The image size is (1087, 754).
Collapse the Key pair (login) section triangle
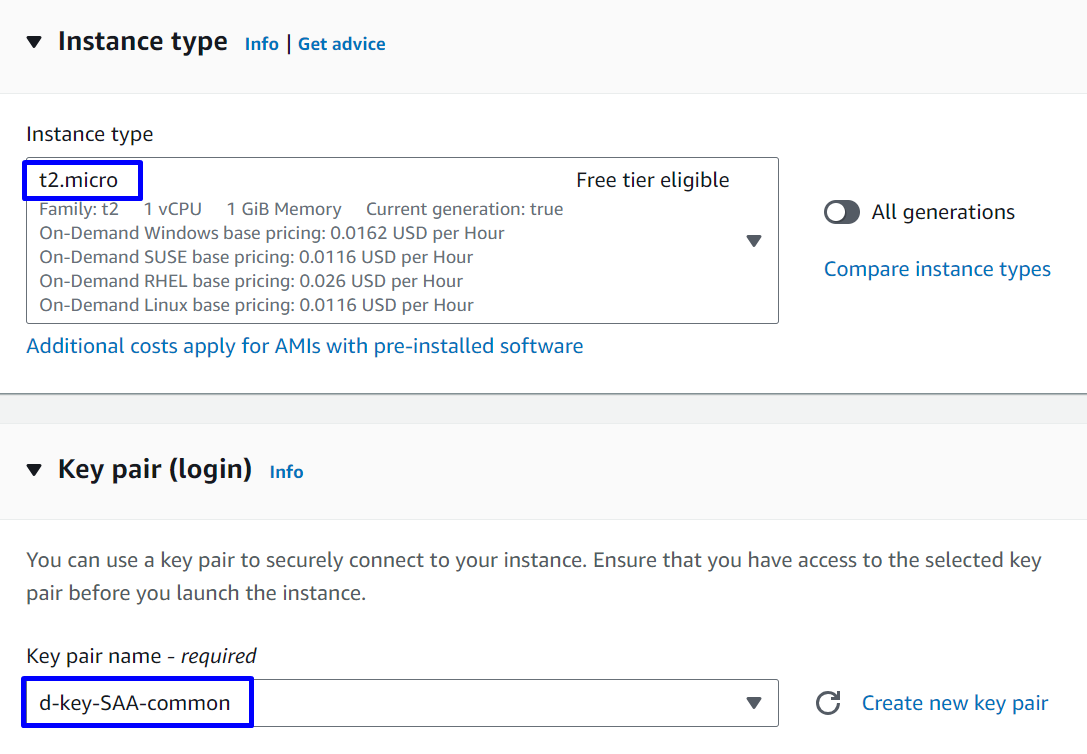click(35, 469)
